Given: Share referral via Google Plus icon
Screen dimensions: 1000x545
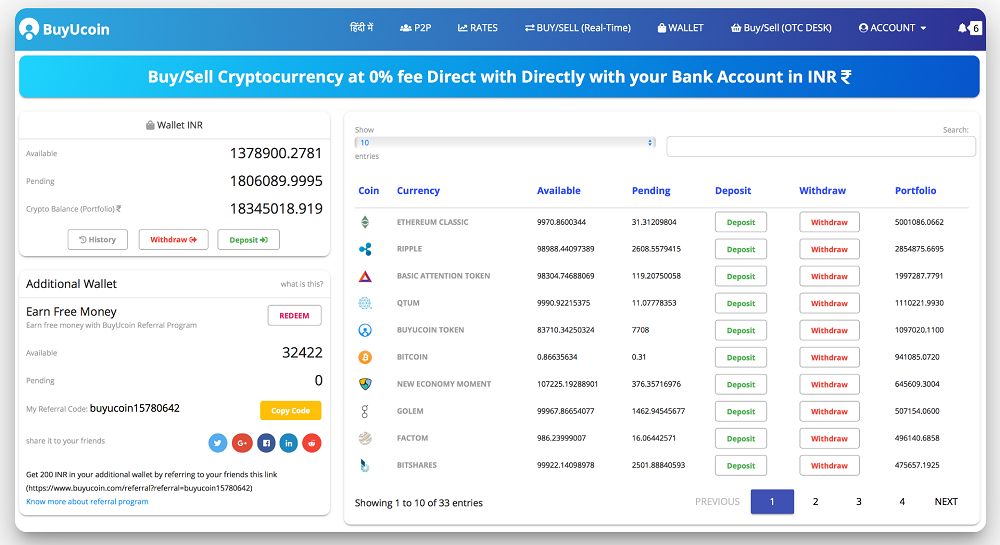Looking at the screenshot, I should pyautogui.click(x=242, y=442).
